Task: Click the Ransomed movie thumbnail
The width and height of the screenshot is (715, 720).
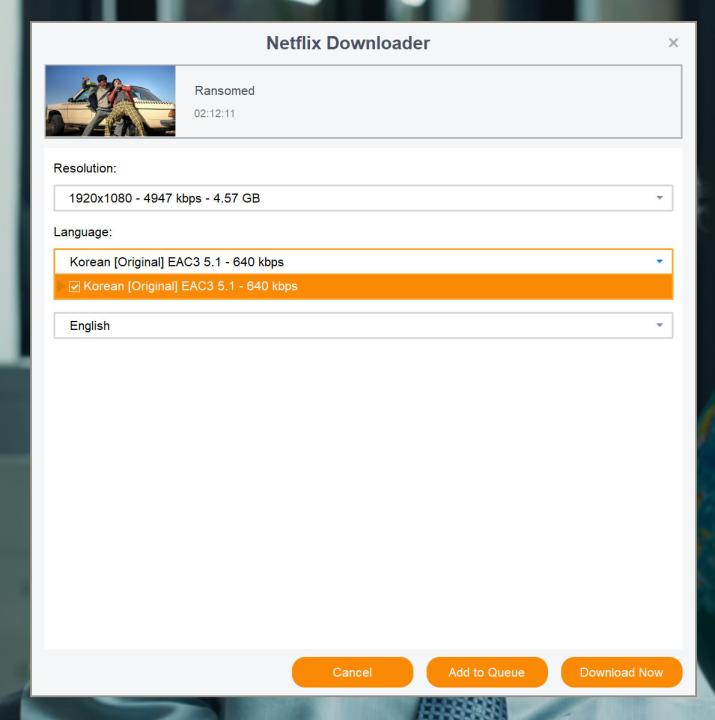Action: click(111, 101)
